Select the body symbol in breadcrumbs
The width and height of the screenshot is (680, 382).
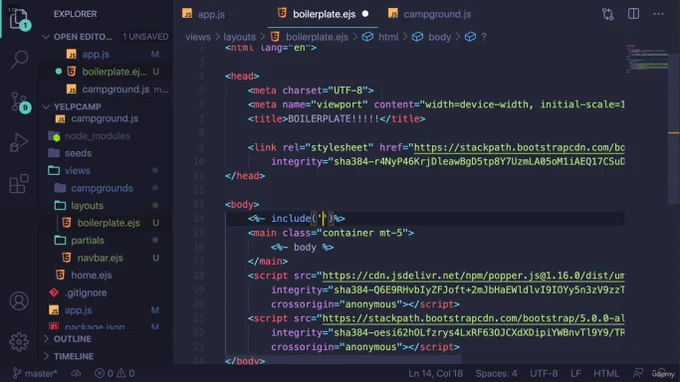click(431, 37)
